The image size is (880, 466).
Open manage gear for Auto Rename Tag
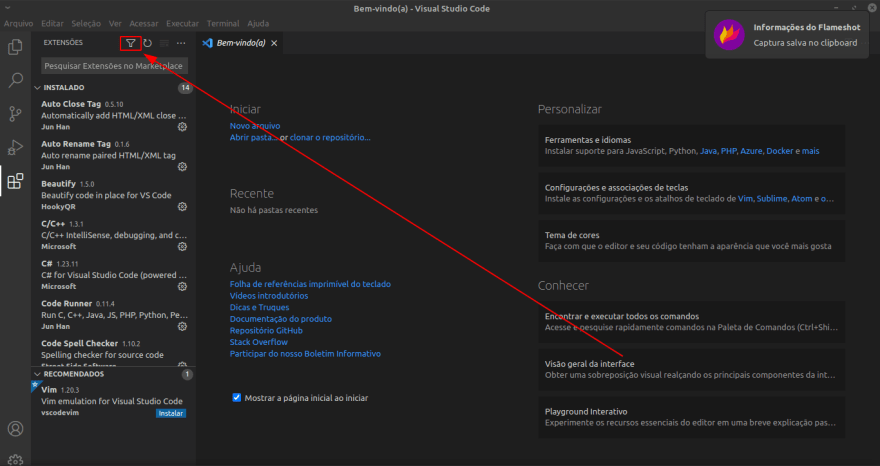(x=182, y=167)
